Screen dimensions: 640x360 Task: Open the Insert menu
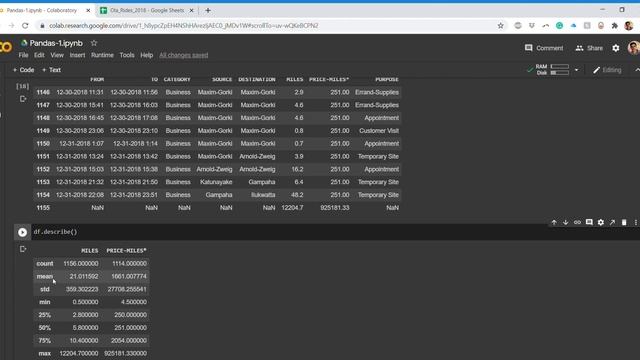(x=77, y=55)
